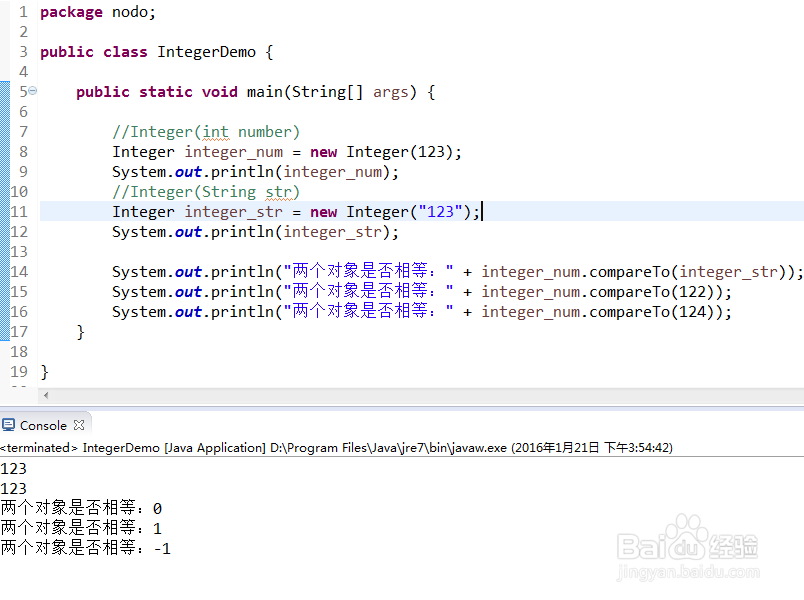Click 'compareTo(122)' on line 15

655,292
